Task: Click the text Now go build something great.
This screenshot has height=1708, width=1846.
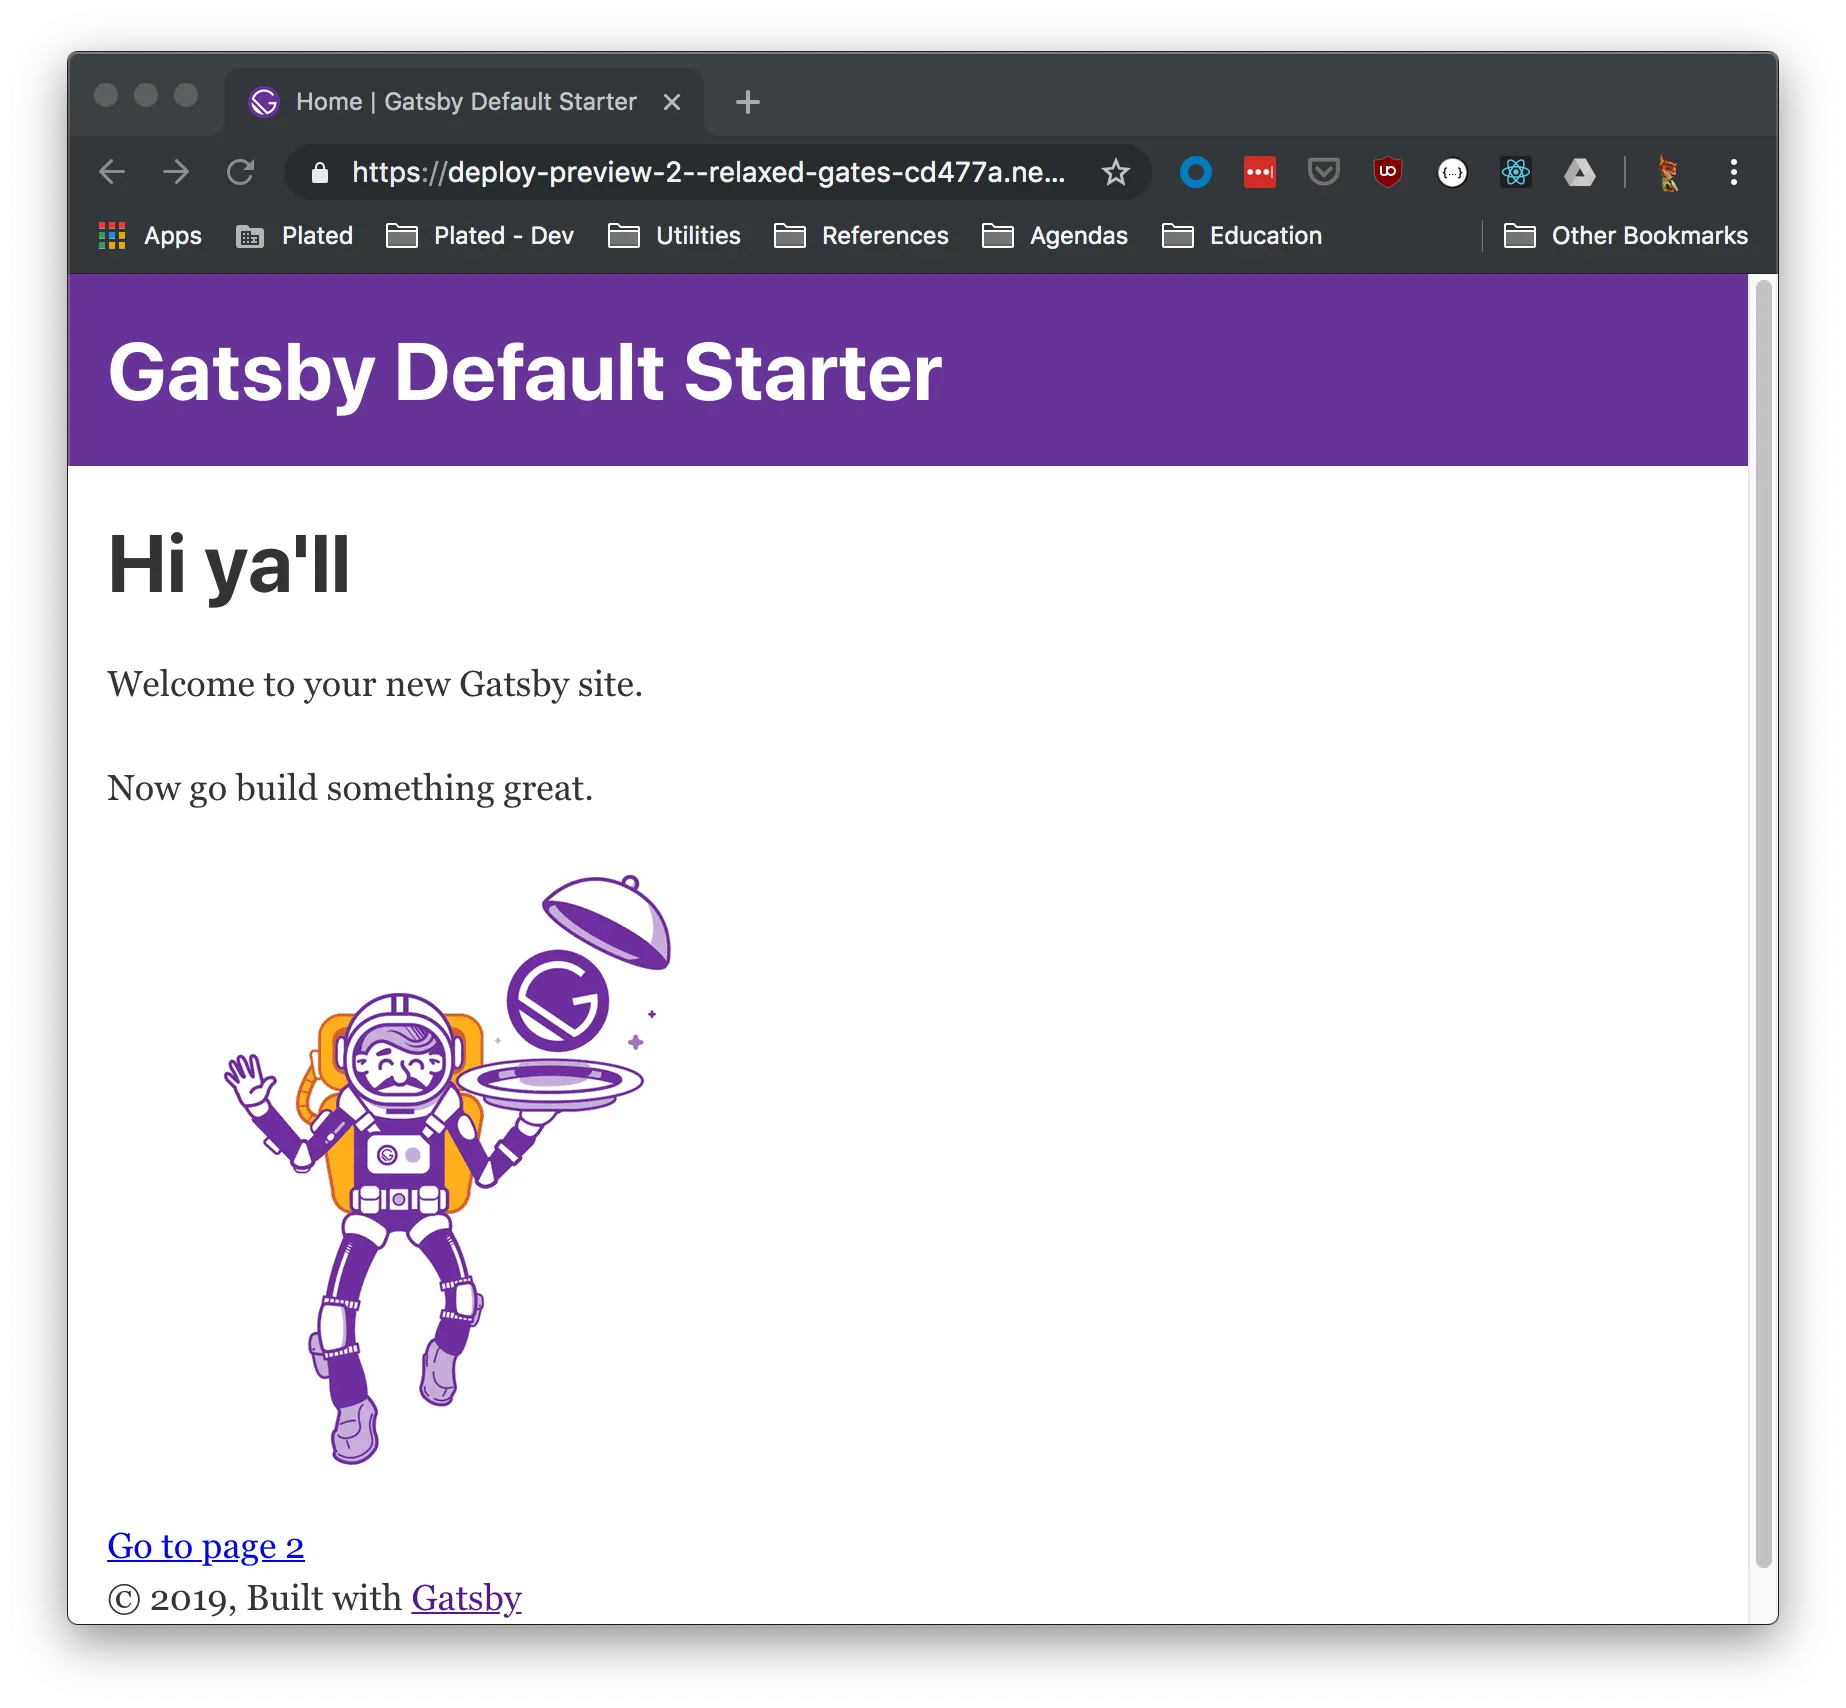Action: pyautogui.click(x=350, y=788)
